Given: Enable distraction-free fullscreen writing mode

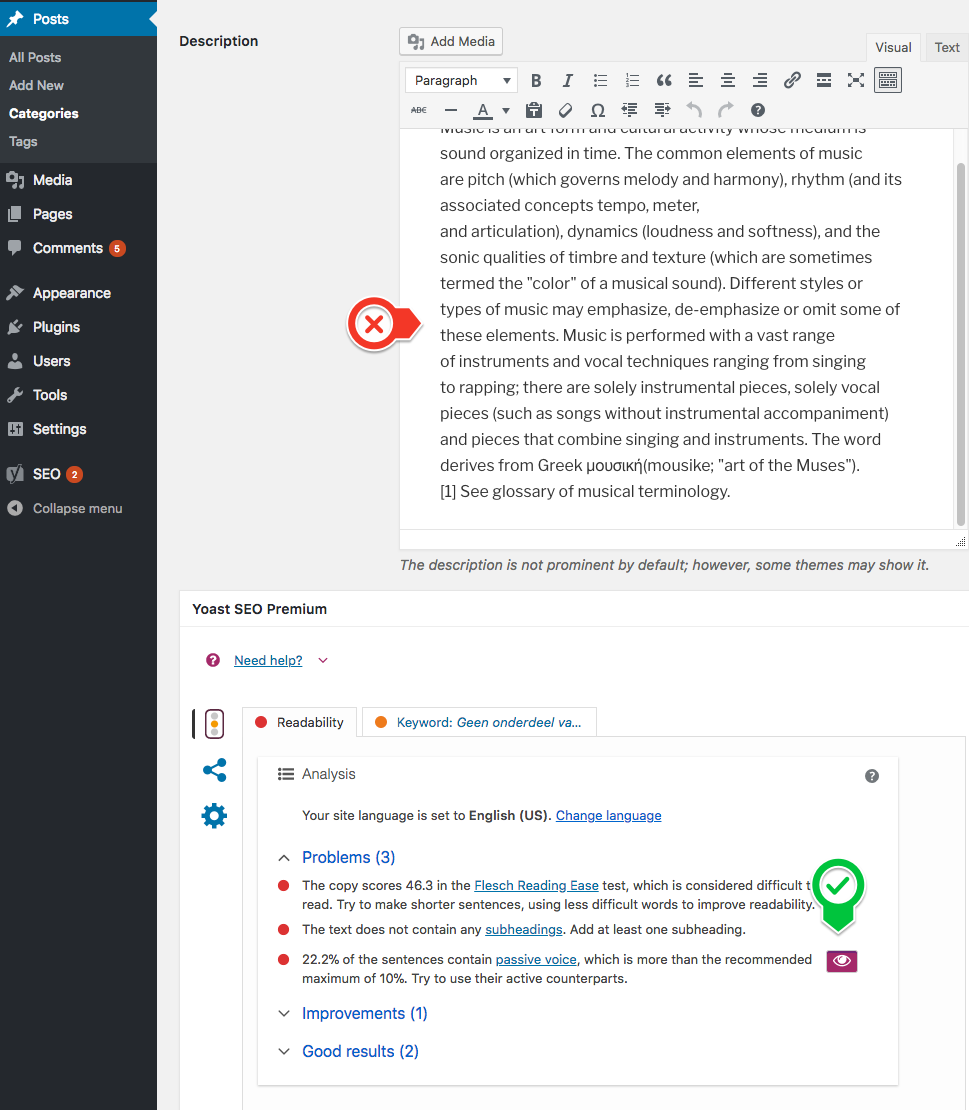Looking at the screenshot, I should 855,80.
